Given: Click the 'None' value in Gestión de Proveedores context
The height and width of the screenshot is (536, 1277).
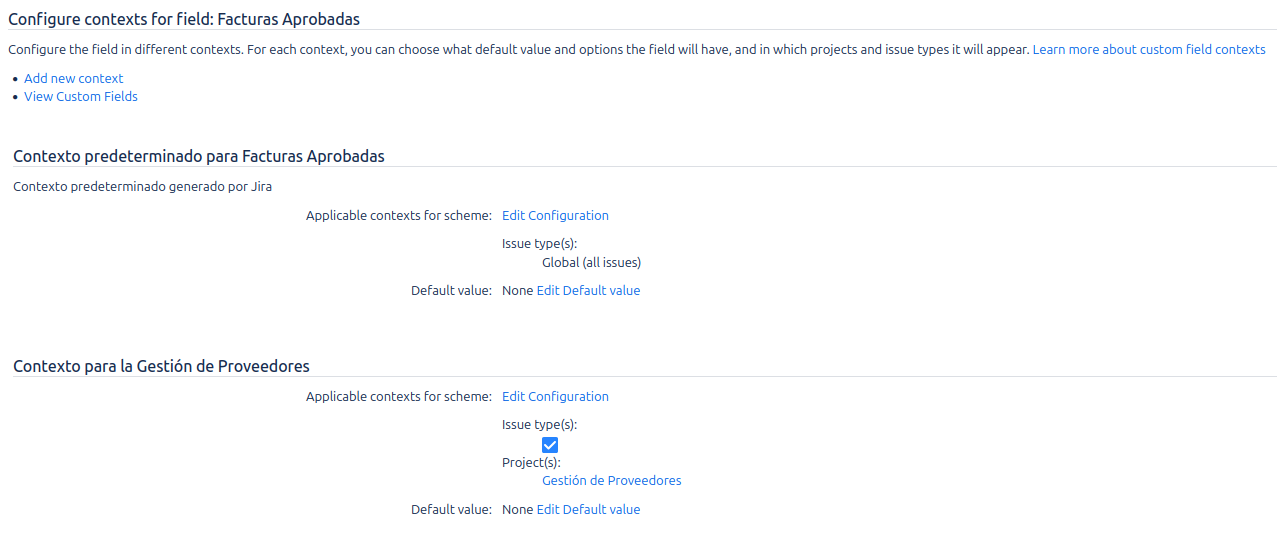Looking at the screenshot, I should click(517, 510).
